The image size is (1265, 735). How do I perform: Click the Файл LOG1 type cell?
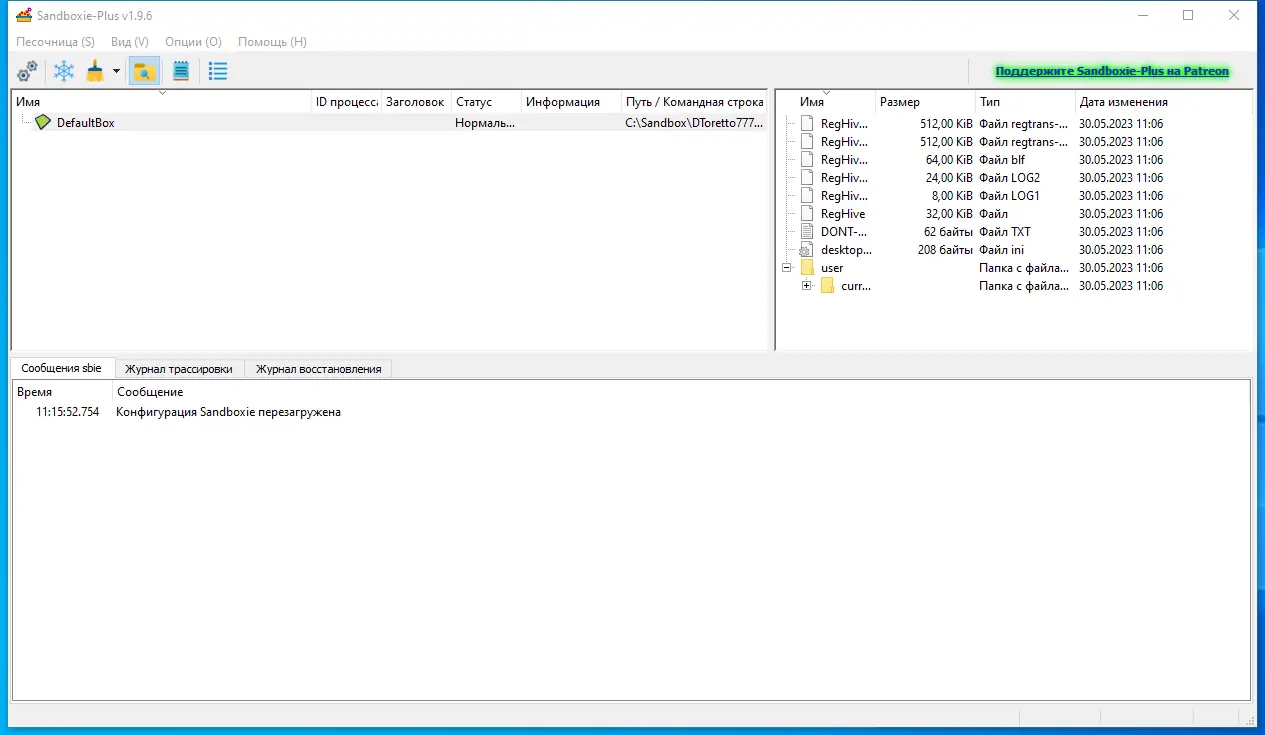click(1009, 196)
